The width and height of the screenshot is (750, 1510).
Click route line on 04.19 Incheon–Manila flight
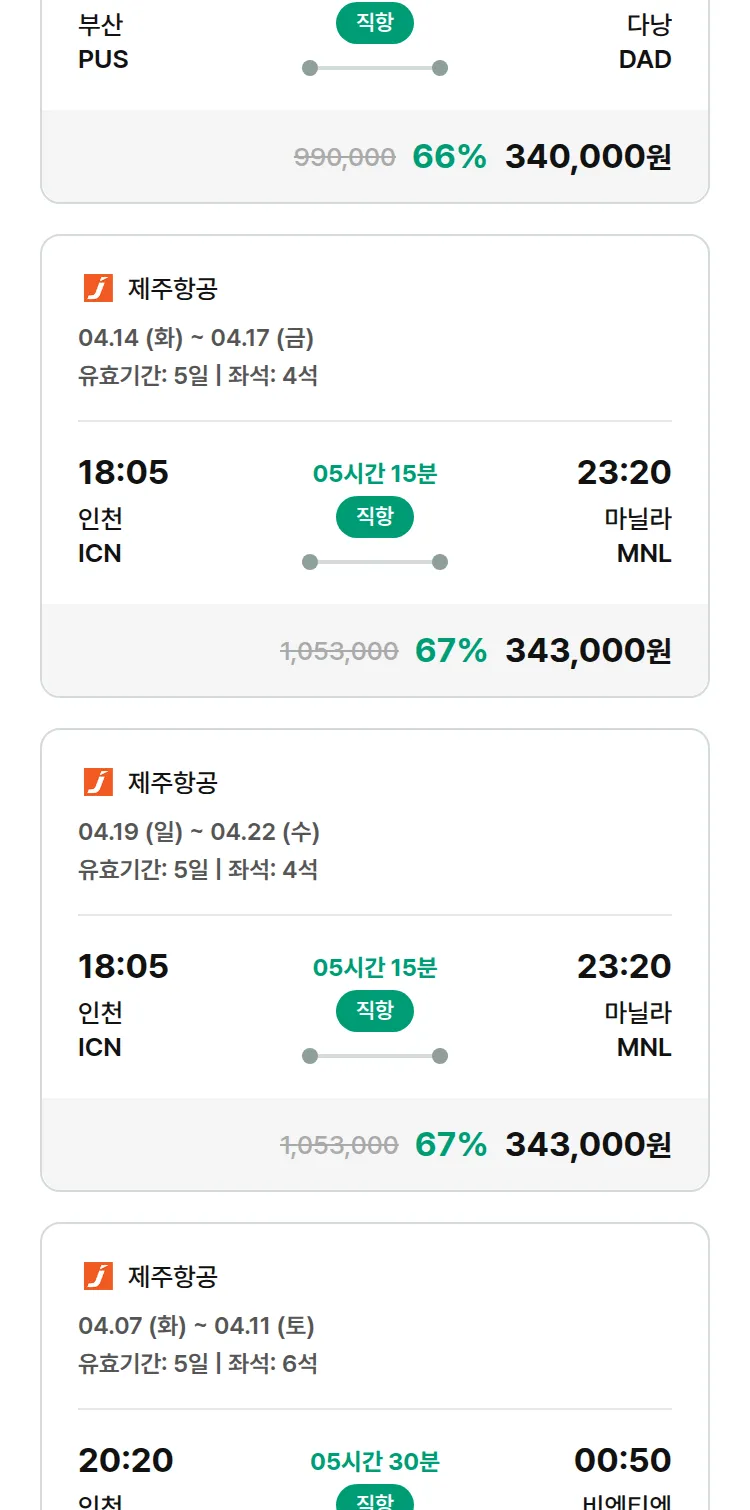click(x=375, y=1056)
